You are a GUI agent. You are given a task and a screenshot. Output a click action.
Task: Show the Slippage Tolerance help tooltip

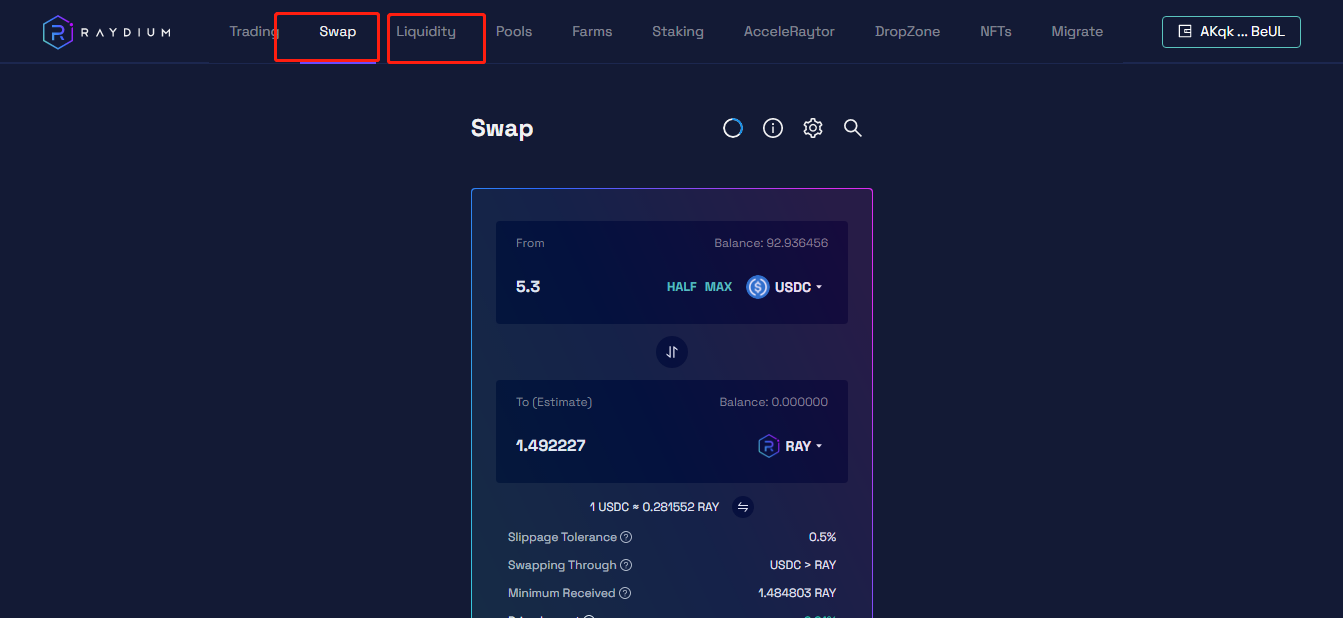click(x=626, y=537)
